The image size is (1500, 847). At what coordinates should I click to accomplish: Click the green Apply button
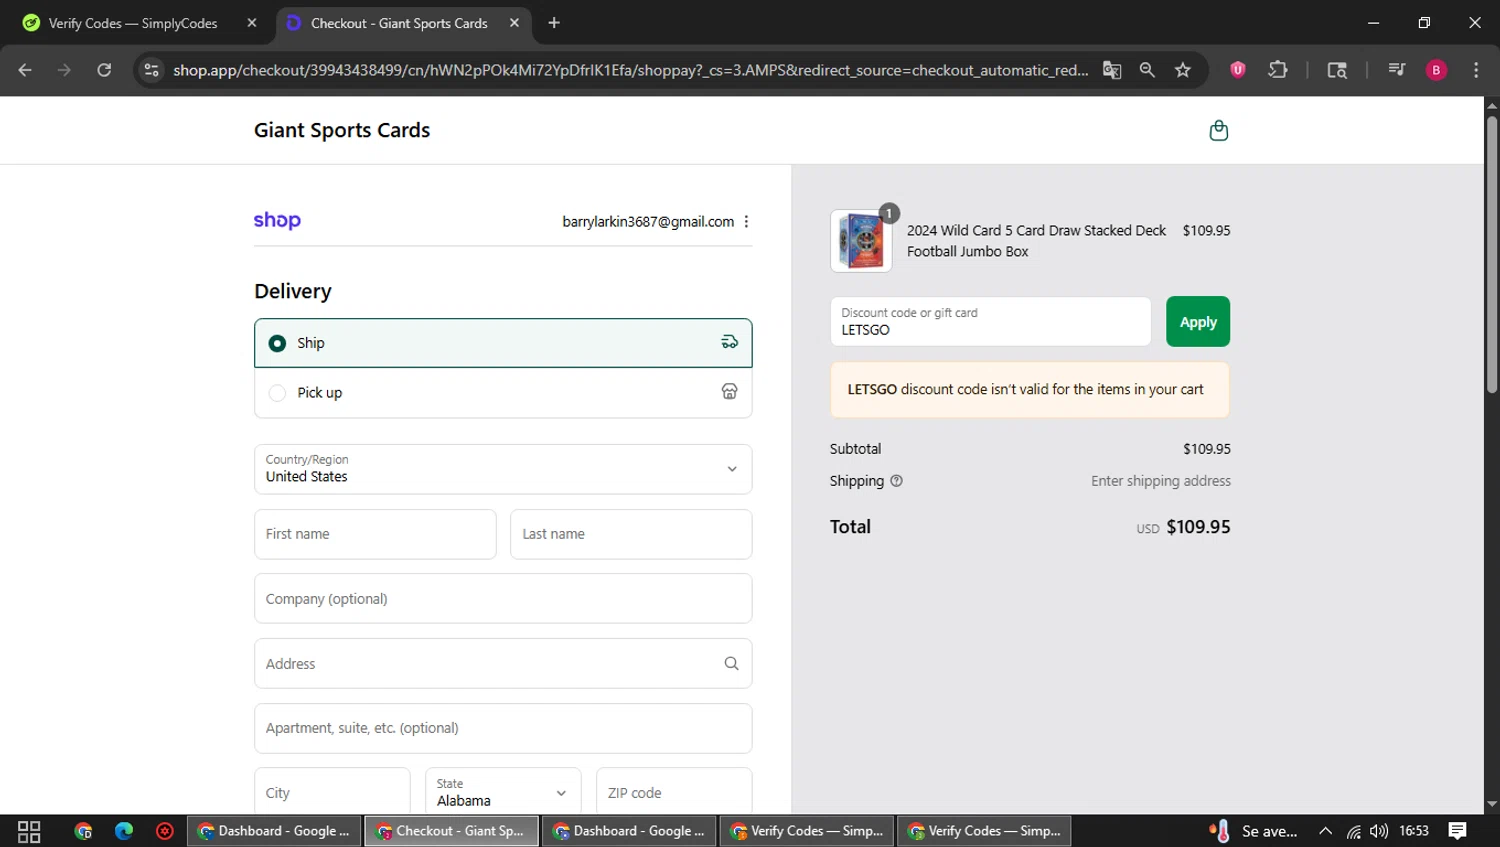(1198, 322)
